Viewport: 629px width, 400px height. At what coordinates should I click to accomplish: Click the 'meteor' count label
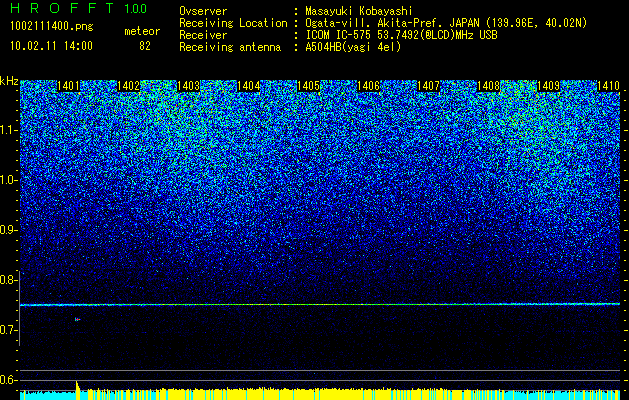pos(142,31)
